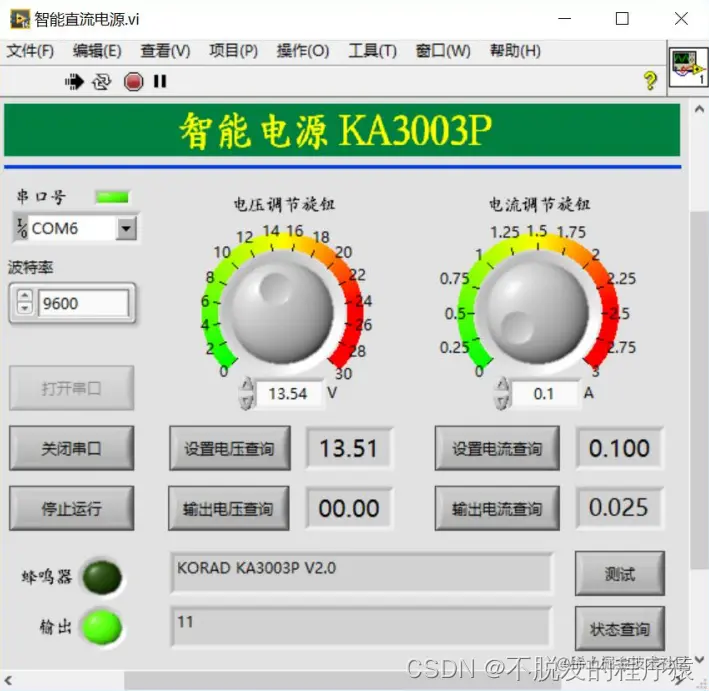Click the 状态查询 button

pos(619,629)
